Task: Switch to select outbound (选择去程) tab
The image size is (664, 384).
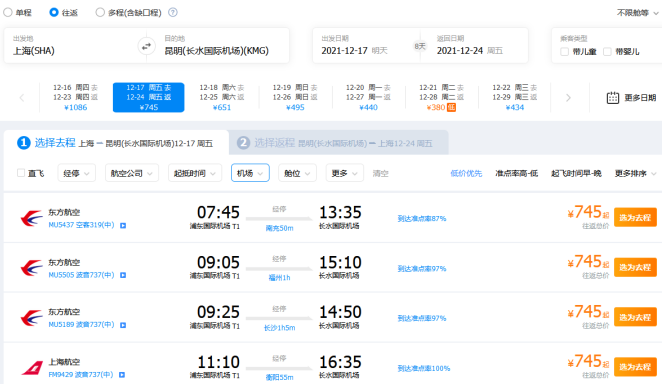Action: [x=116, y=143]
